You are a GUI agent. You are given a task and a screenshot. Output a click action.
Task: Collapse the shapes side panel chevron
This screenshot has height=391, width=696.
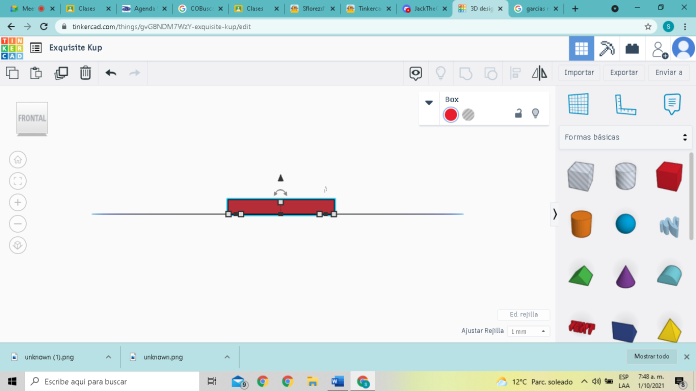tap(554, 214)
